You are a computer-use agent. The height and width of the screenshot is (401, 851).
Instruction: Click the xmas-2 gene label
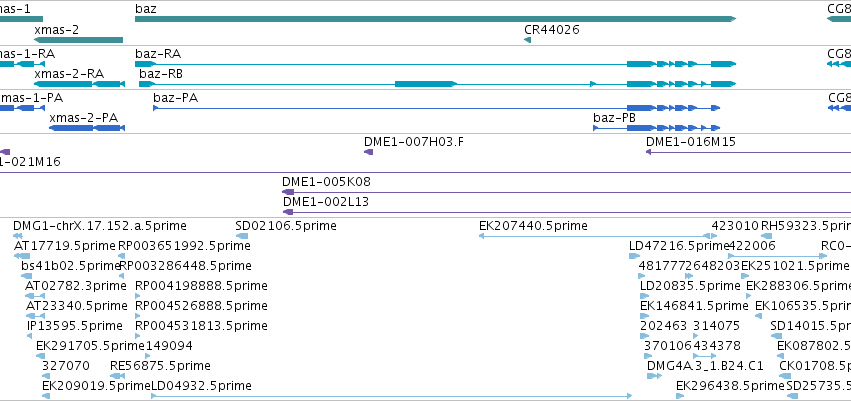tap(56, 29)
